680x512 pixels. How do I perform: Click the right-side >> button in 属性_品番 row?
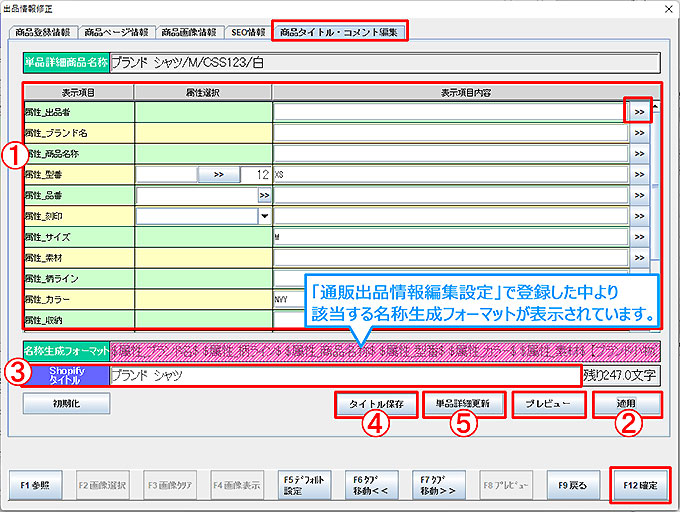639,196
